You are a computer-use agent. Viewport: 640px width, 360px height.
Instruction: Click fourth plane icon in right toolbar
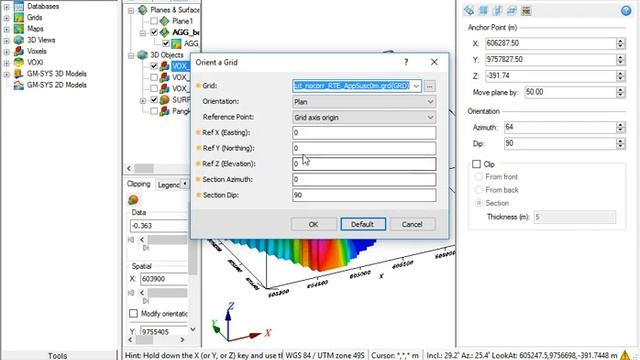click(512, 11)
